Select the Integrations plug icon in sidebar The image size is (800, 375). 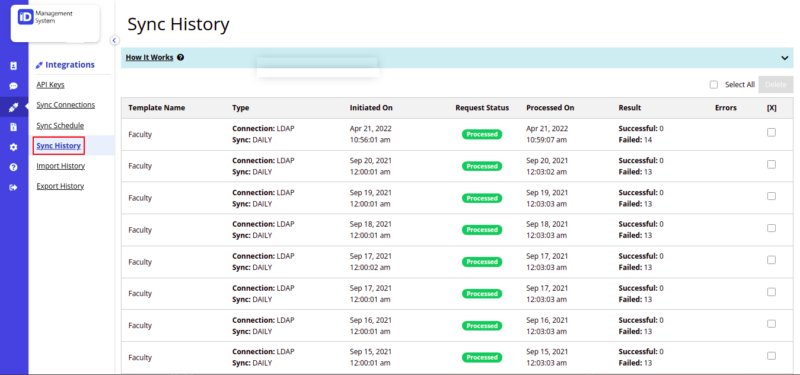(14, 107)
